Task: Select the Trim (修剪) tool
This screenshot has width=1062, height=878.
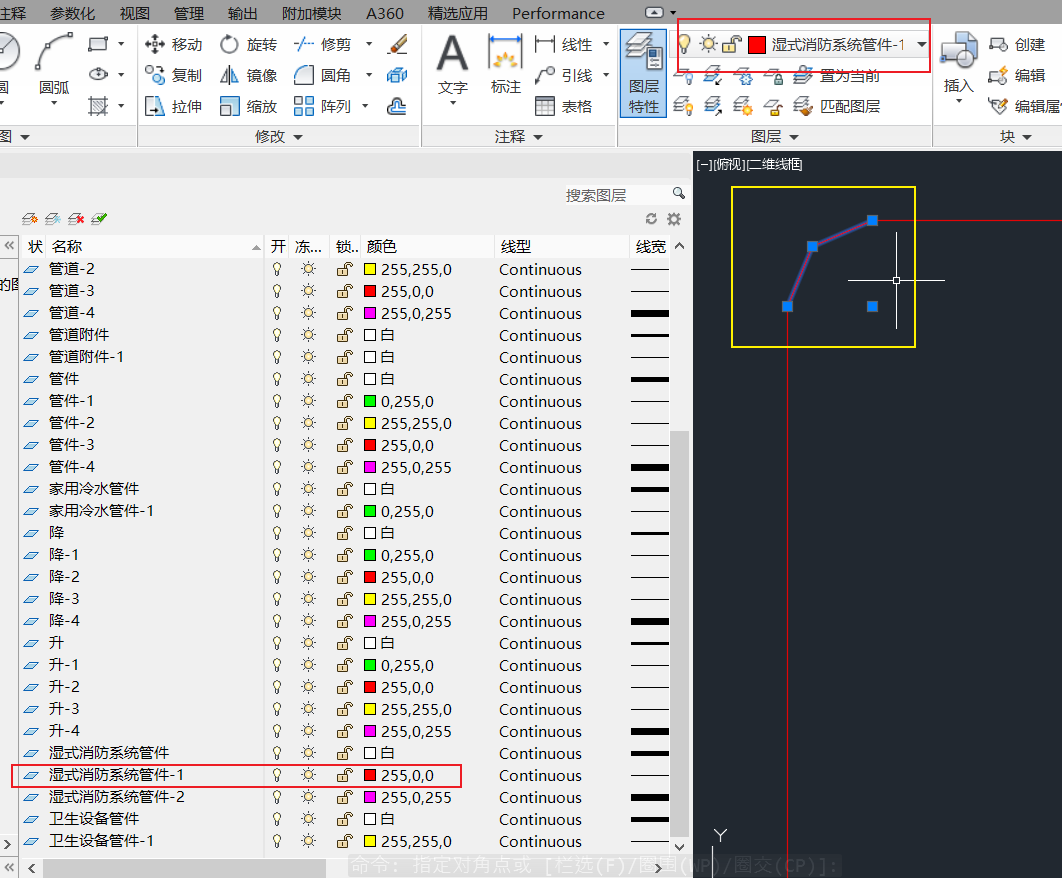Action: pyautogui.click(x=322, y=45)
